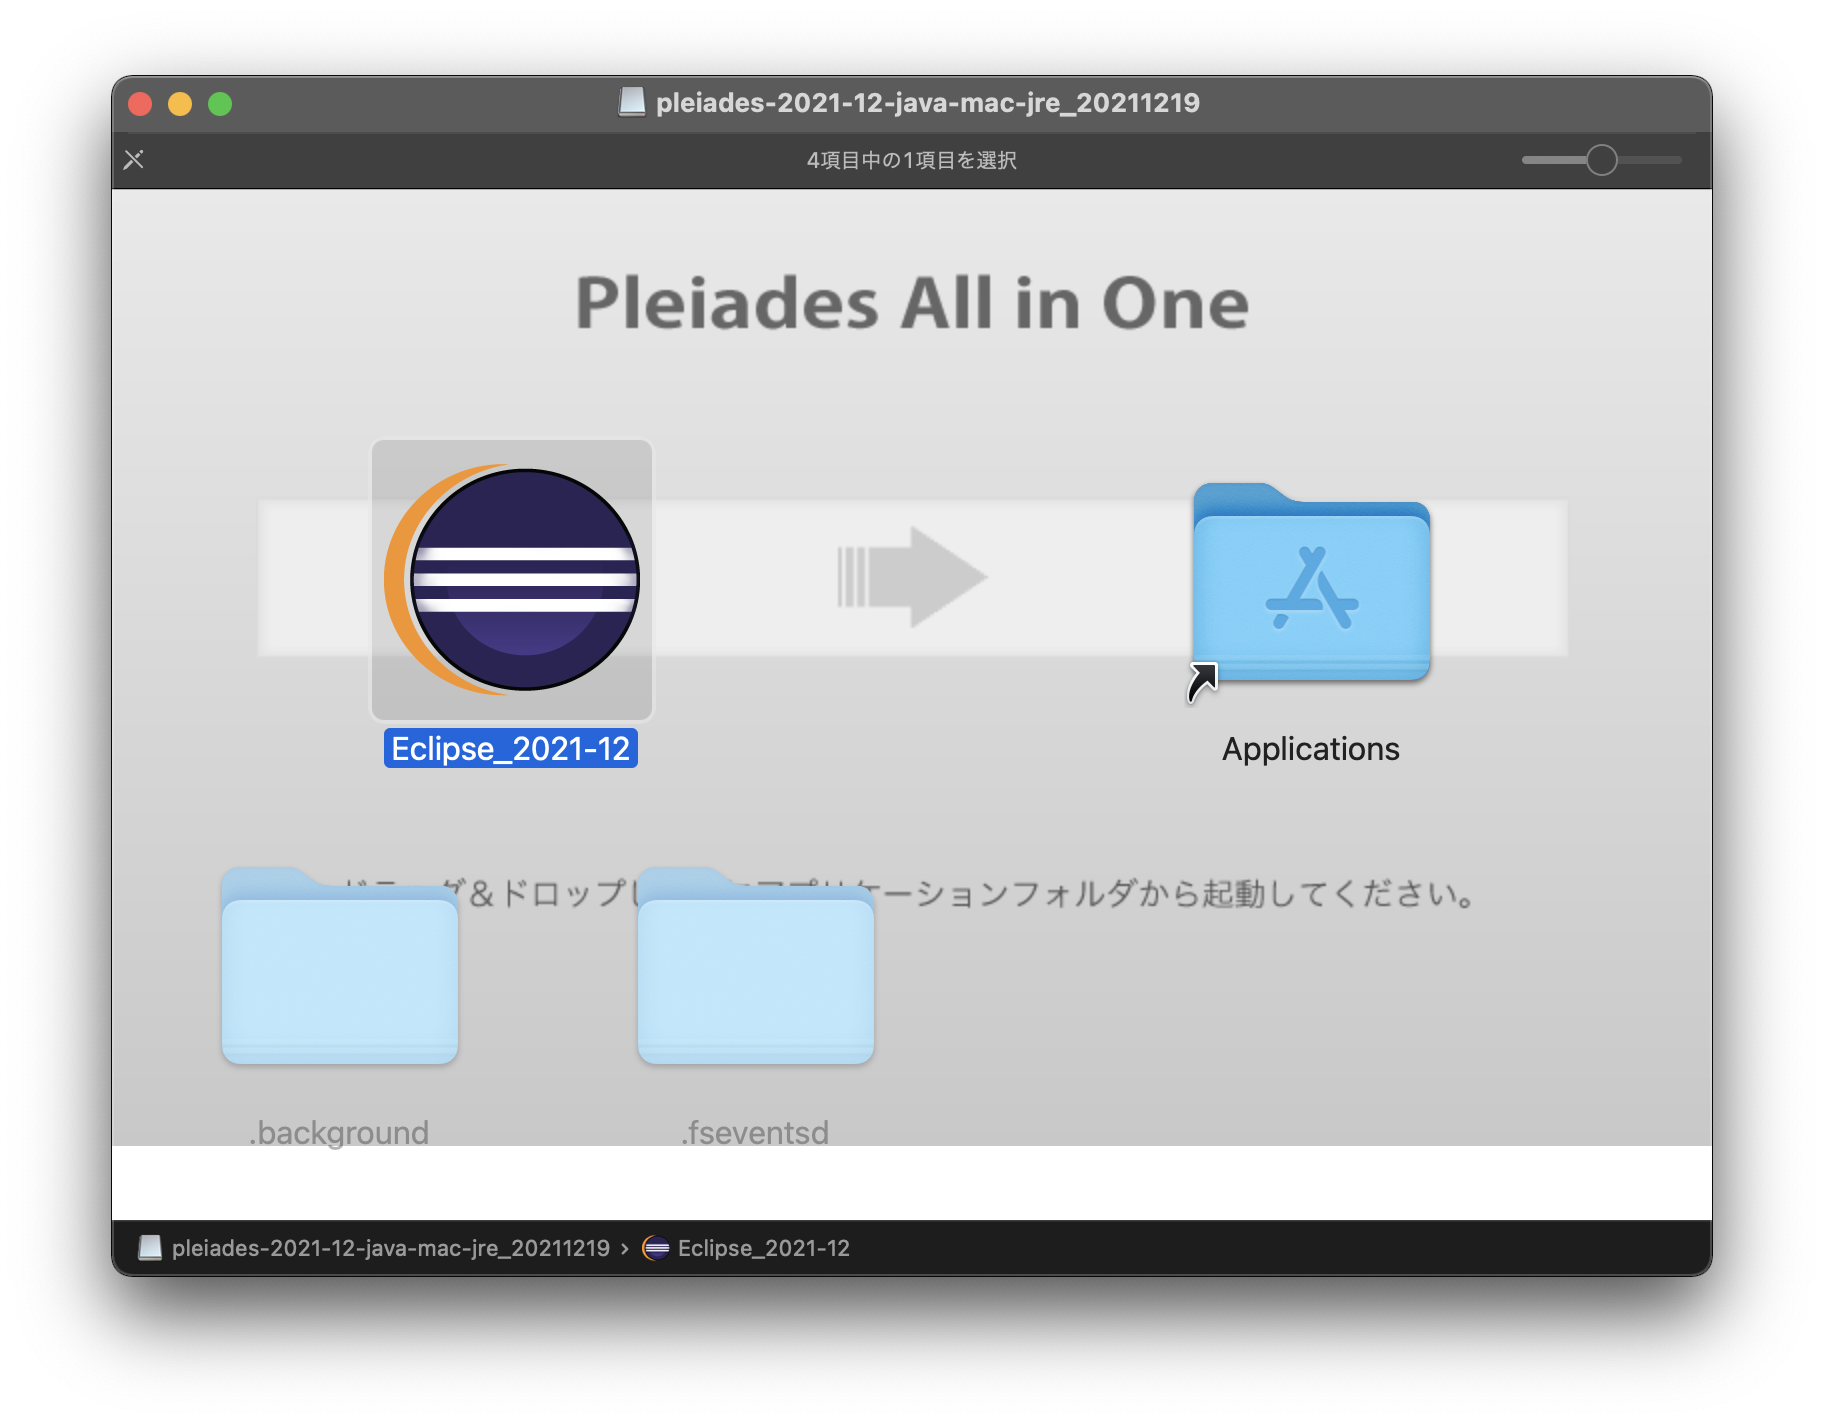The image size is (1824, 1424).
Task: Select Eclipse_2021-12 in the path bar
Action: click(762, 1247)
